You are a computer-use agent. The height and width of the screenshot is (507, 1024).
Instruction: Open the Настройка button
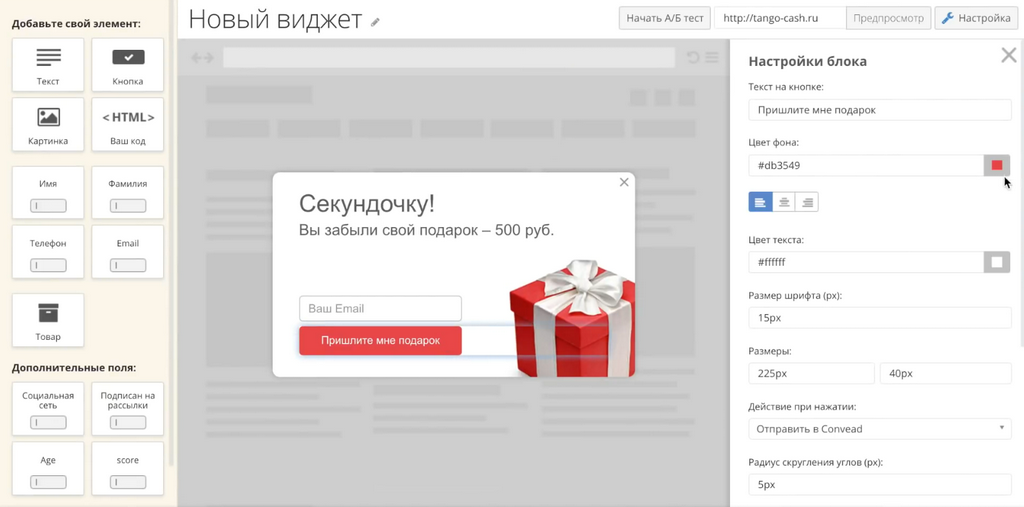tap(976, 18)
